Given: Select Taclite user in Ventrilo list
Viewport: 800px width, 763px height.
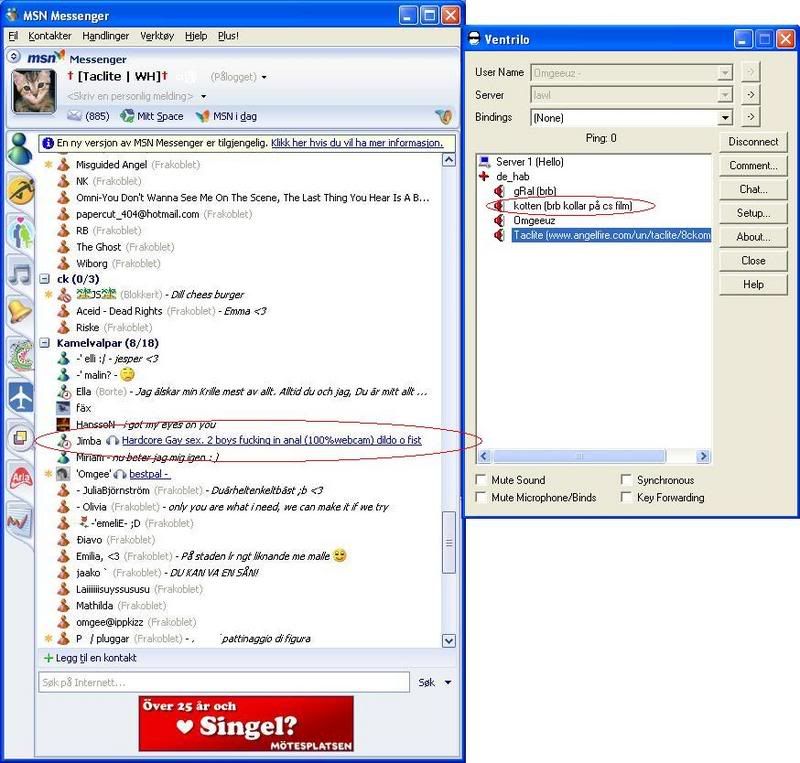Looking at the screenshot, I should coord(611,235).
